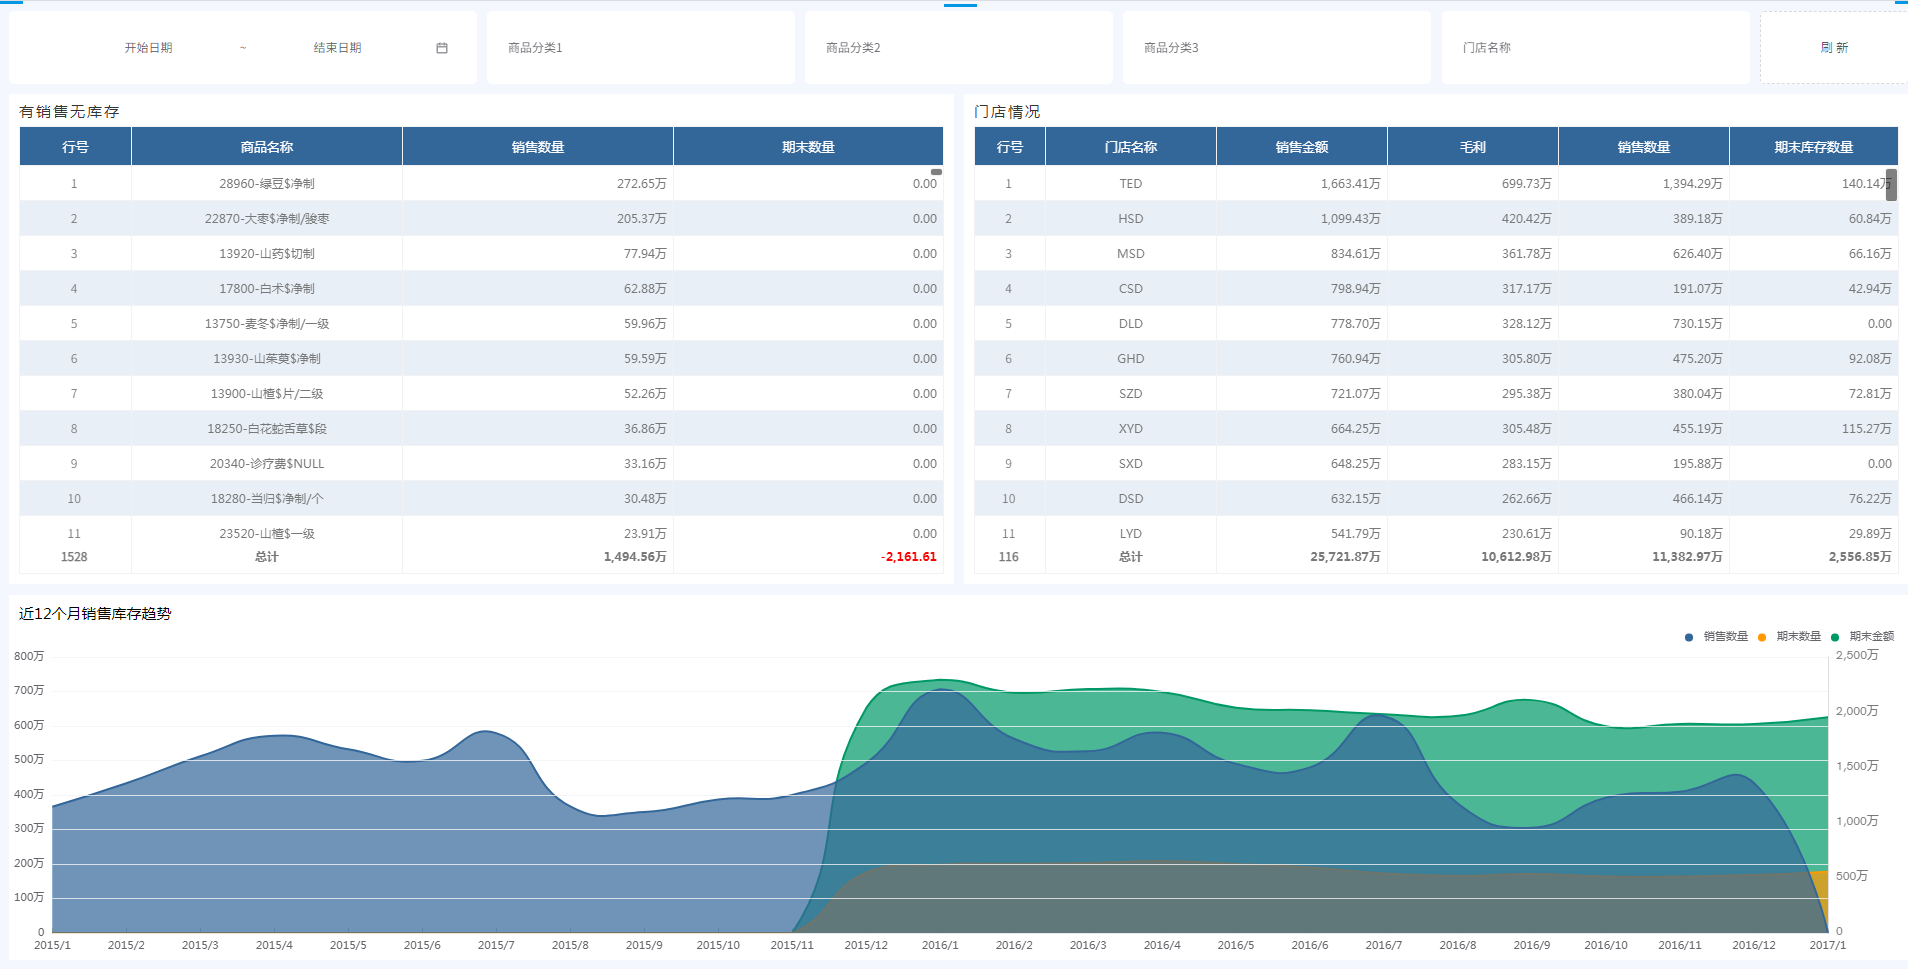The height and width of the screenshot is (969, 1908).
Task: Open the 商品分类2 dropdown filter
Action: pyautogui.click(x=958, y=48)
